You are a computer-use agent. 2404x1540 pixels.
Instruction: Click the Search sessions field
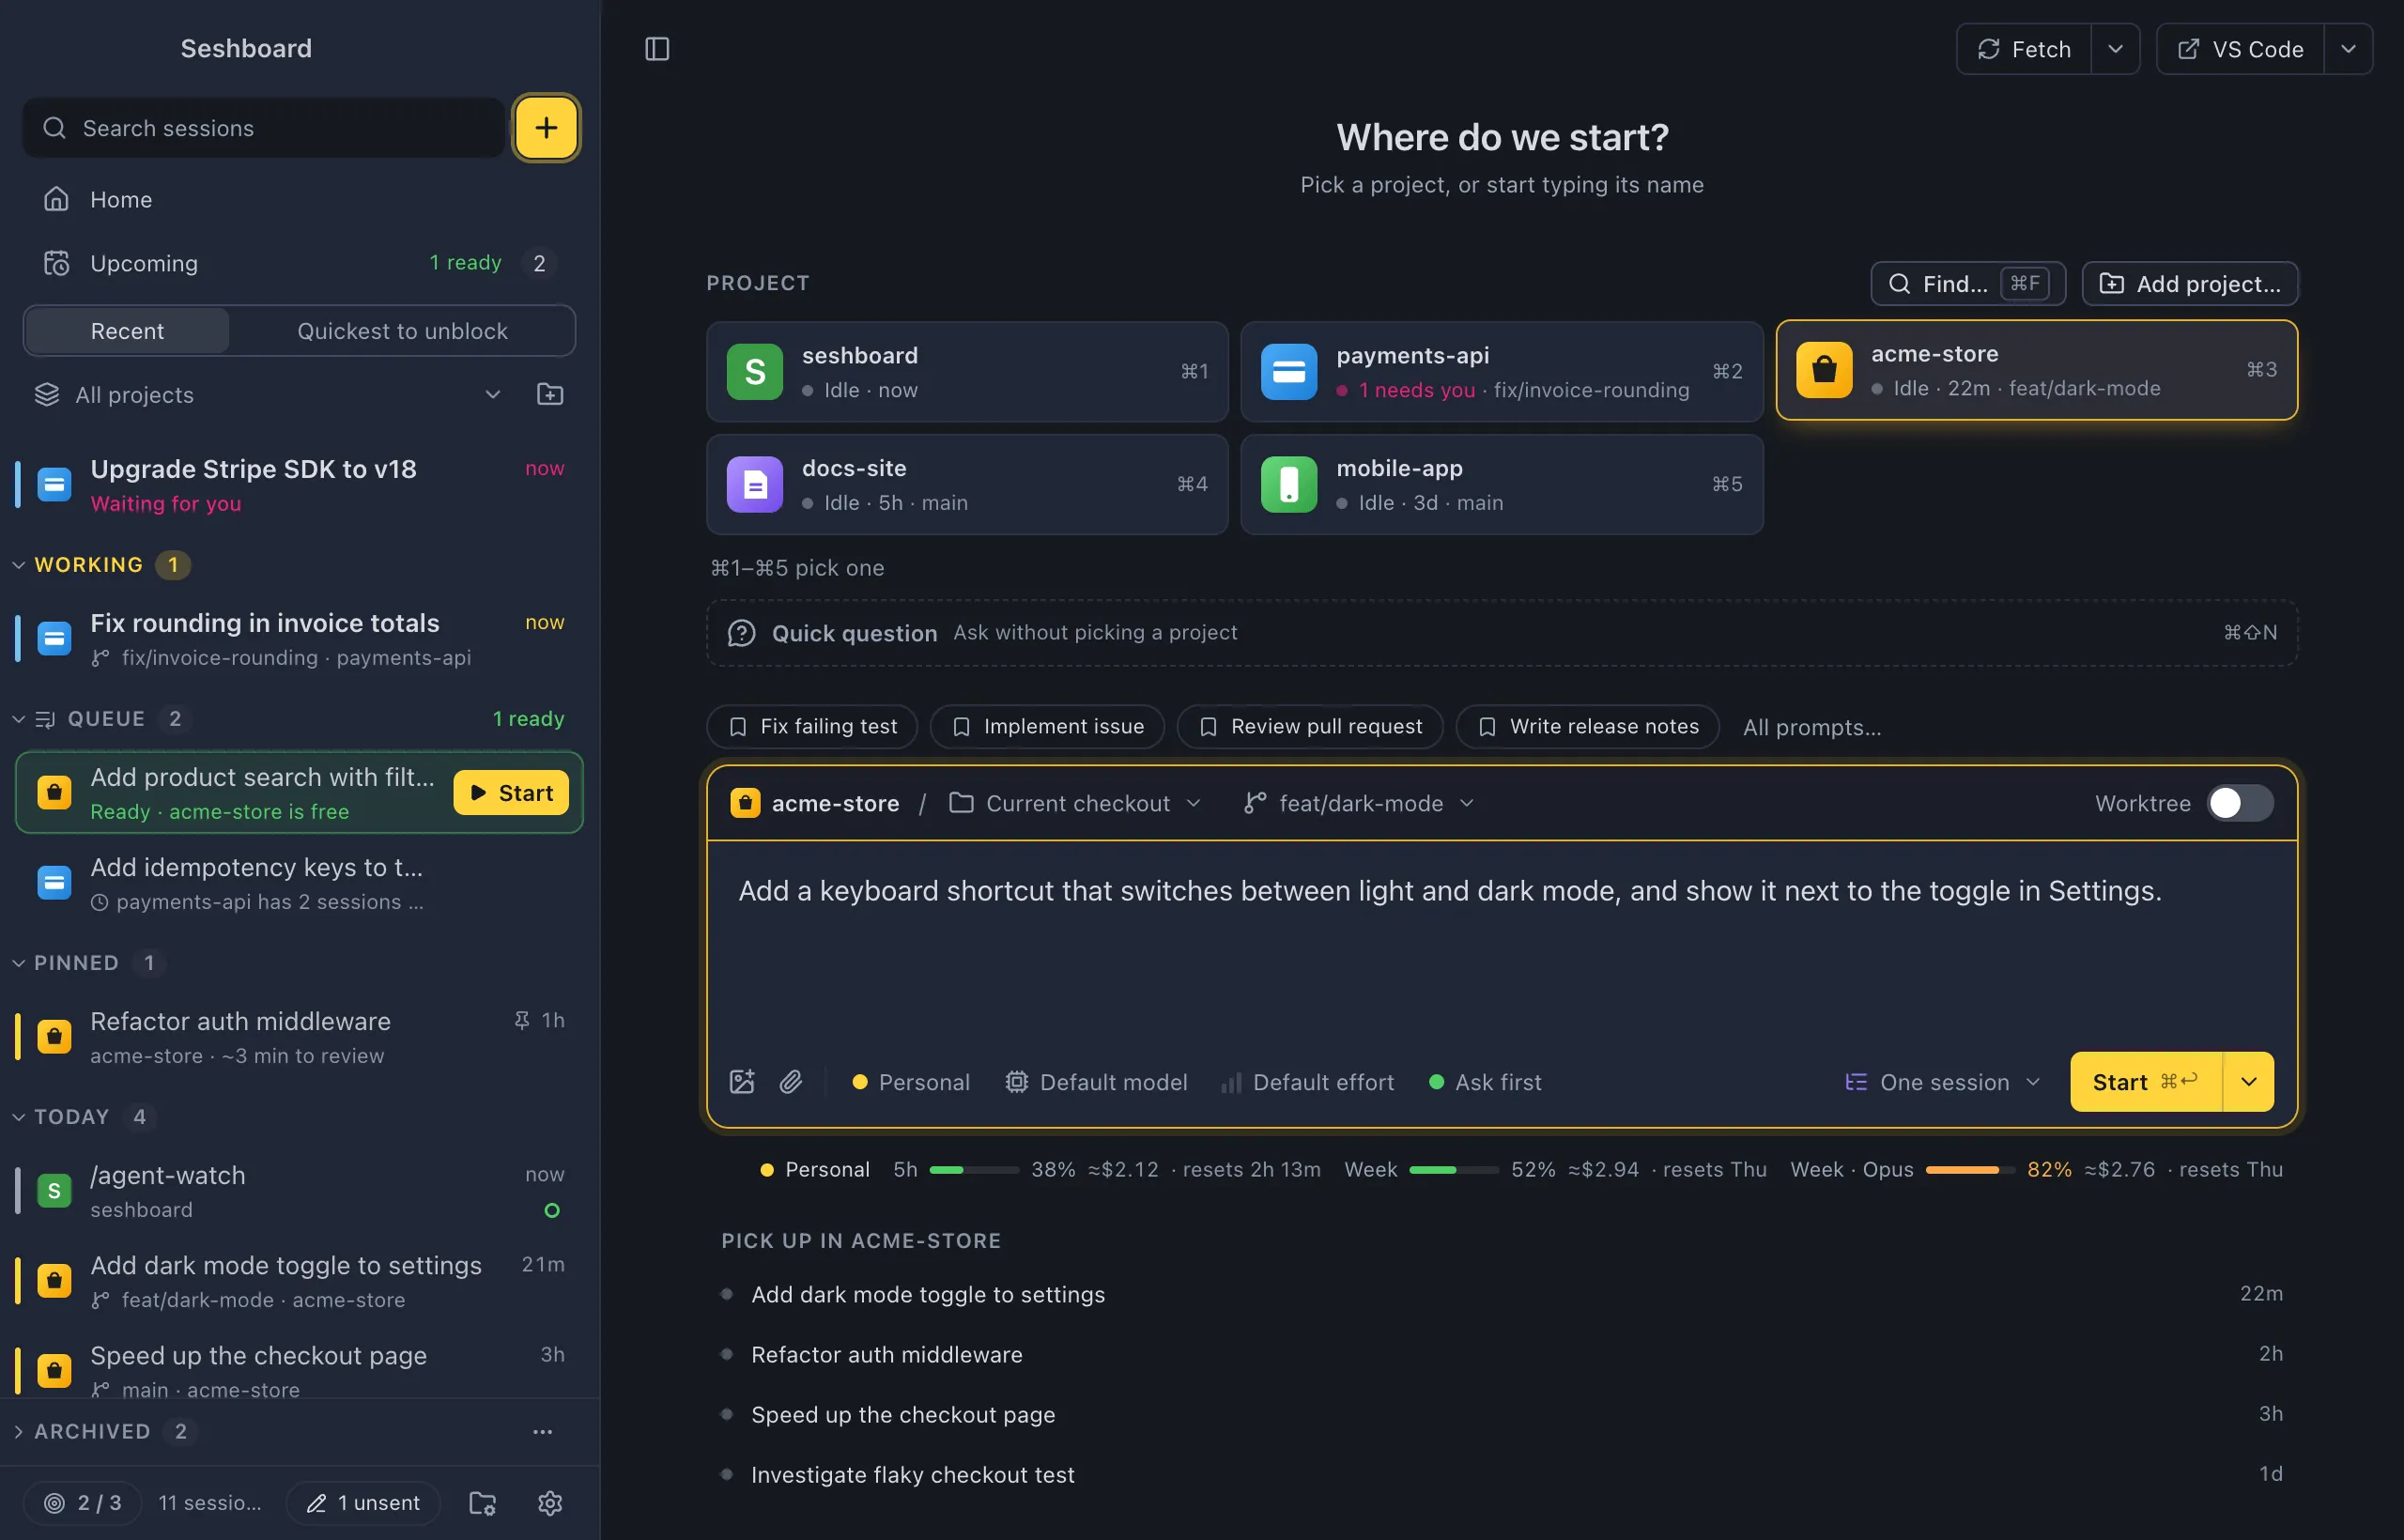point(264,128)
